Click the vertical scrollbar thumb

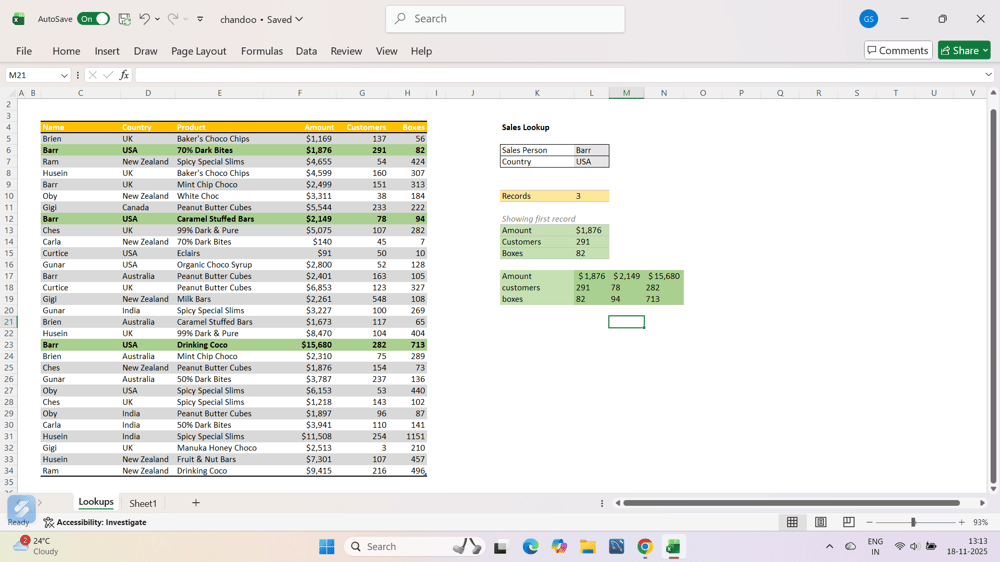pos(993,297)
